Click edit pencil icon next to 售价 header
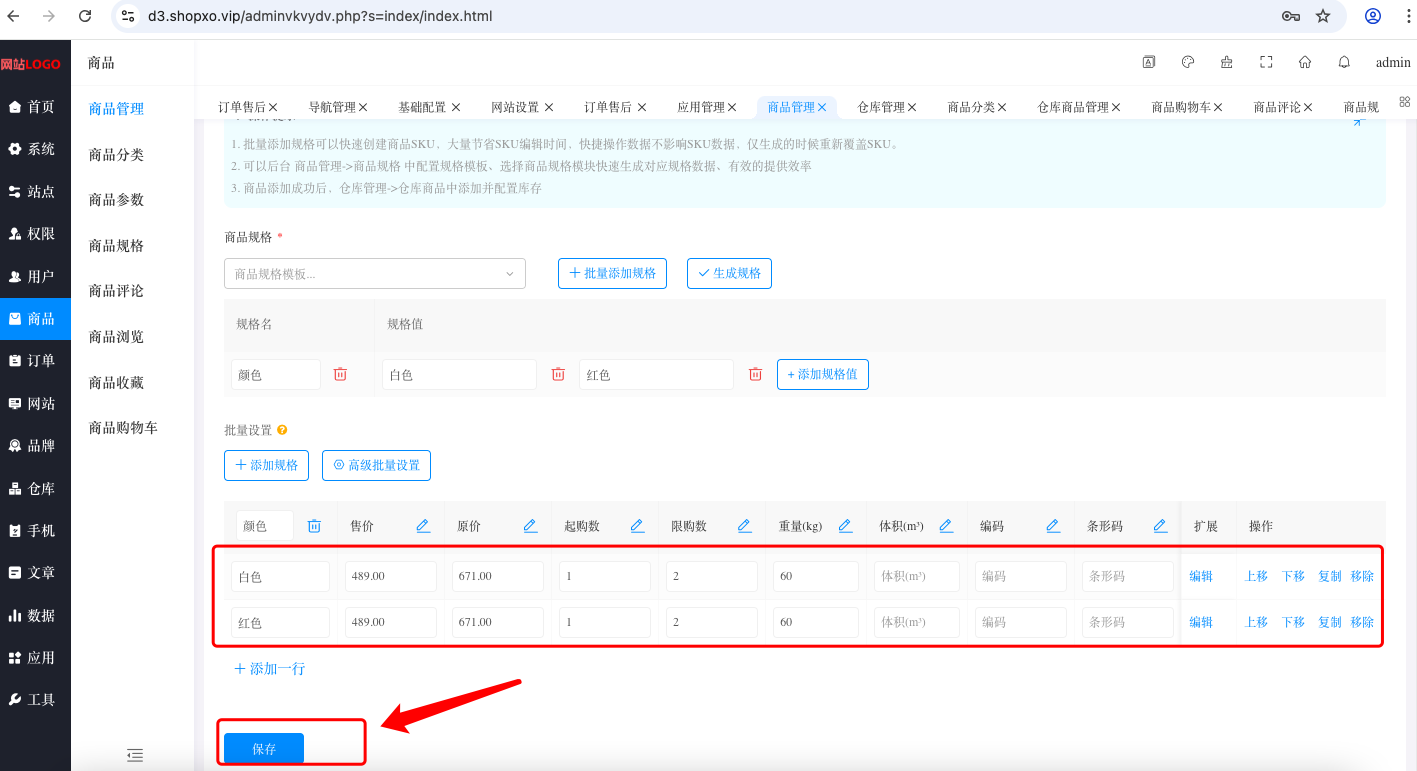 [423, 526]
